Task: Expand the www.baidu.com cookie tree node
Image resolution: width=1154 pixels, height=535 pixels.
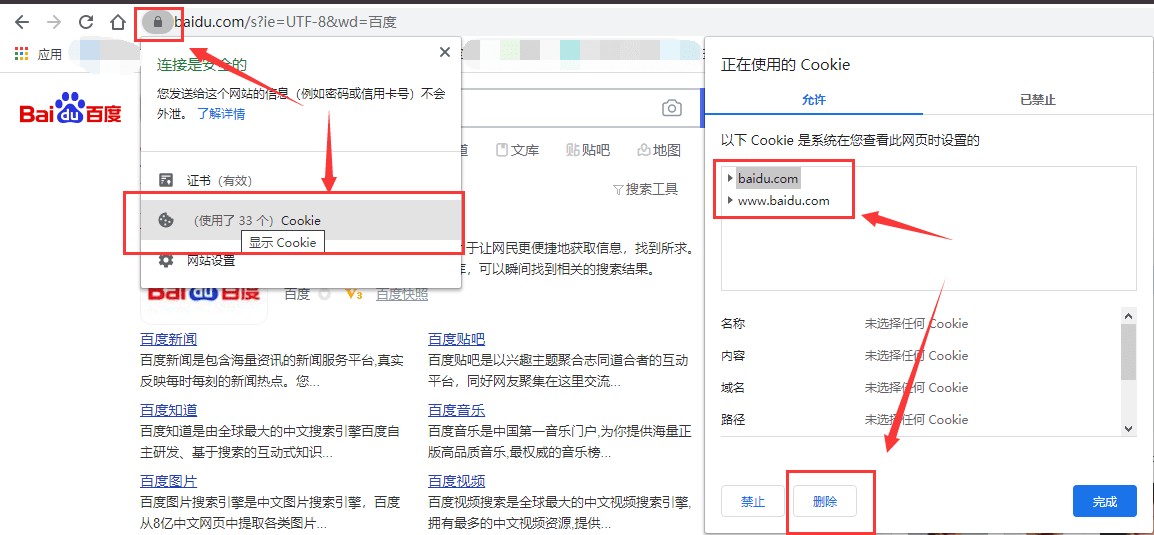Action: coord(730,200)
